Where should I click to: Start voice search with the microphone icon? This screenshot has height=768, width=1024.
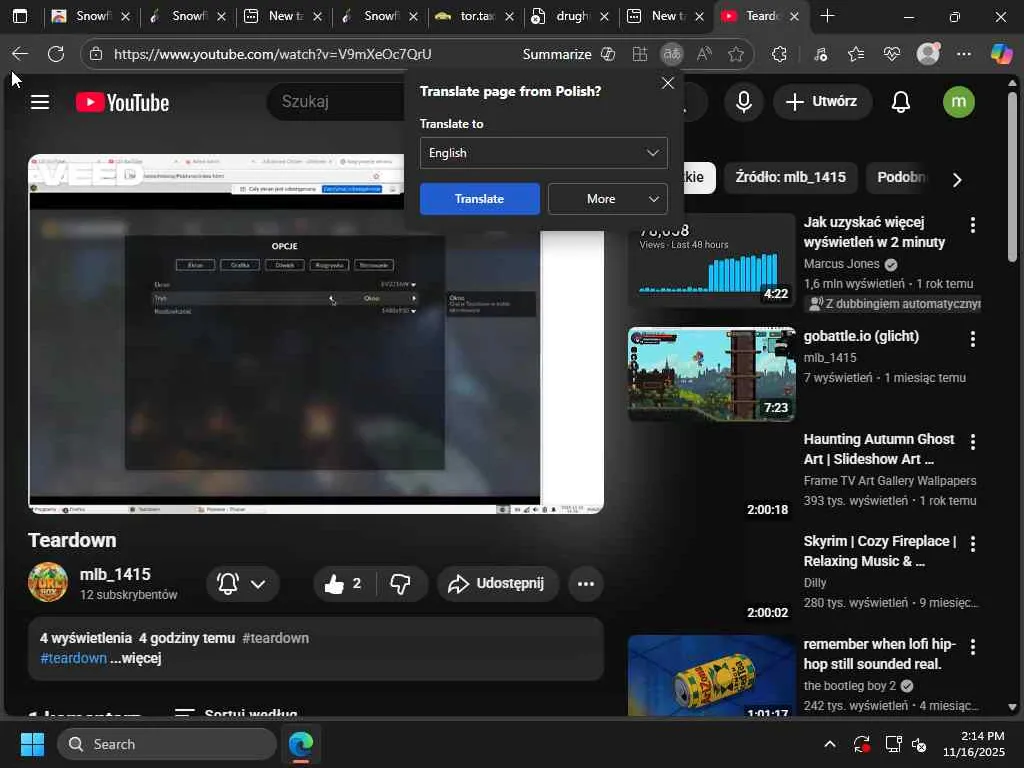743,102
